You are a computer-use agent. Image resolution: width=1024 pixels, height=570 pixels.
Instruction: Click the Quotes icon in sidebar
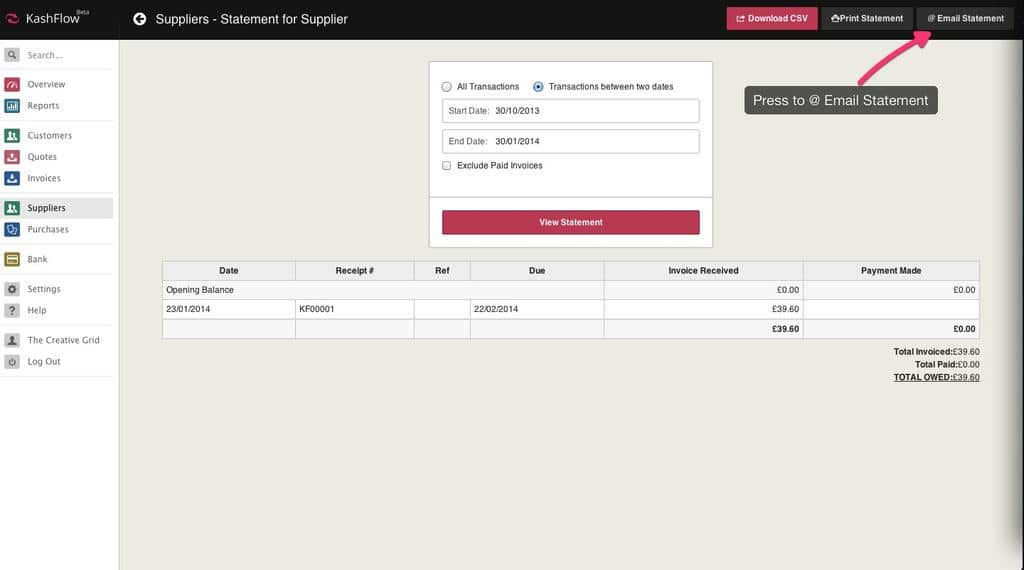coord(12,157)
